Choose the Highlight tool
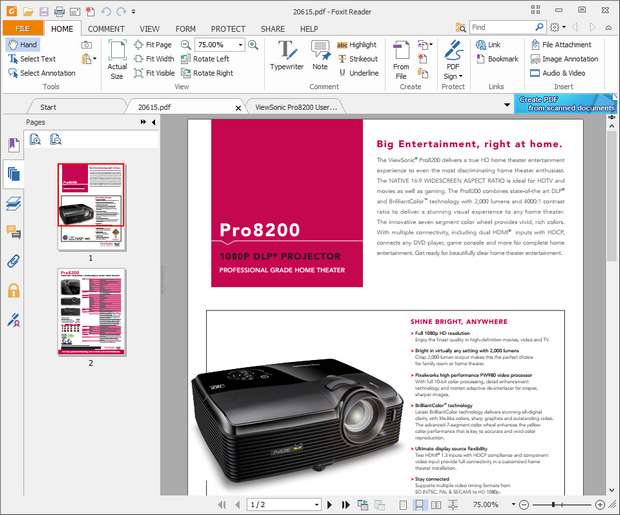The height and width of the screenshot is (515, 620). pos(357,44)
